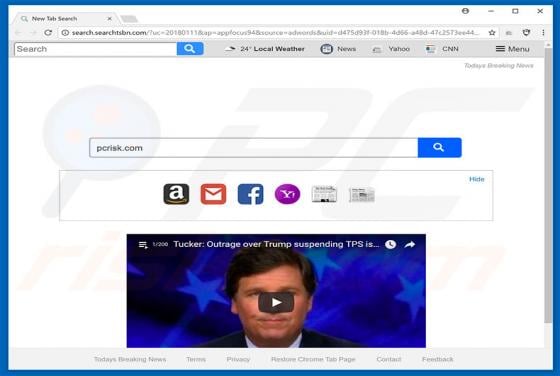Hide the shortcut icons panel
This screenshot has height=376, width=560.
point(477,179)
